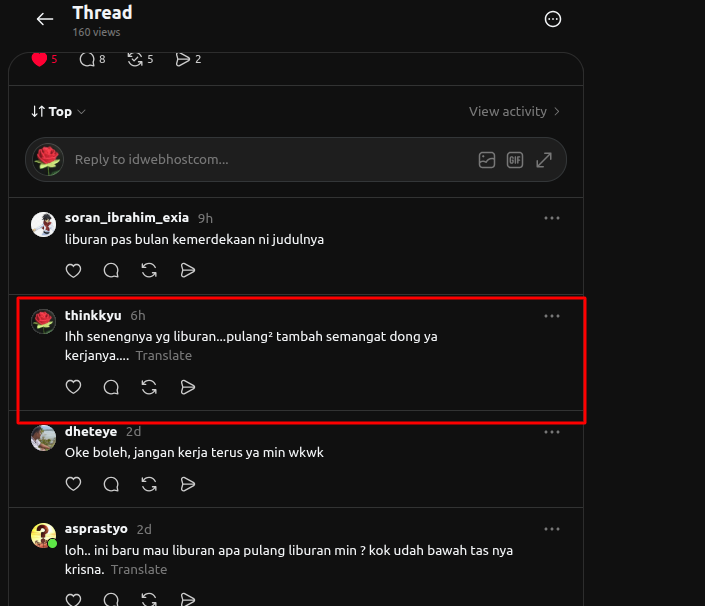Unlike the main post red heart
The width and height of the screenshot is (705, 606).
[40, 59]
